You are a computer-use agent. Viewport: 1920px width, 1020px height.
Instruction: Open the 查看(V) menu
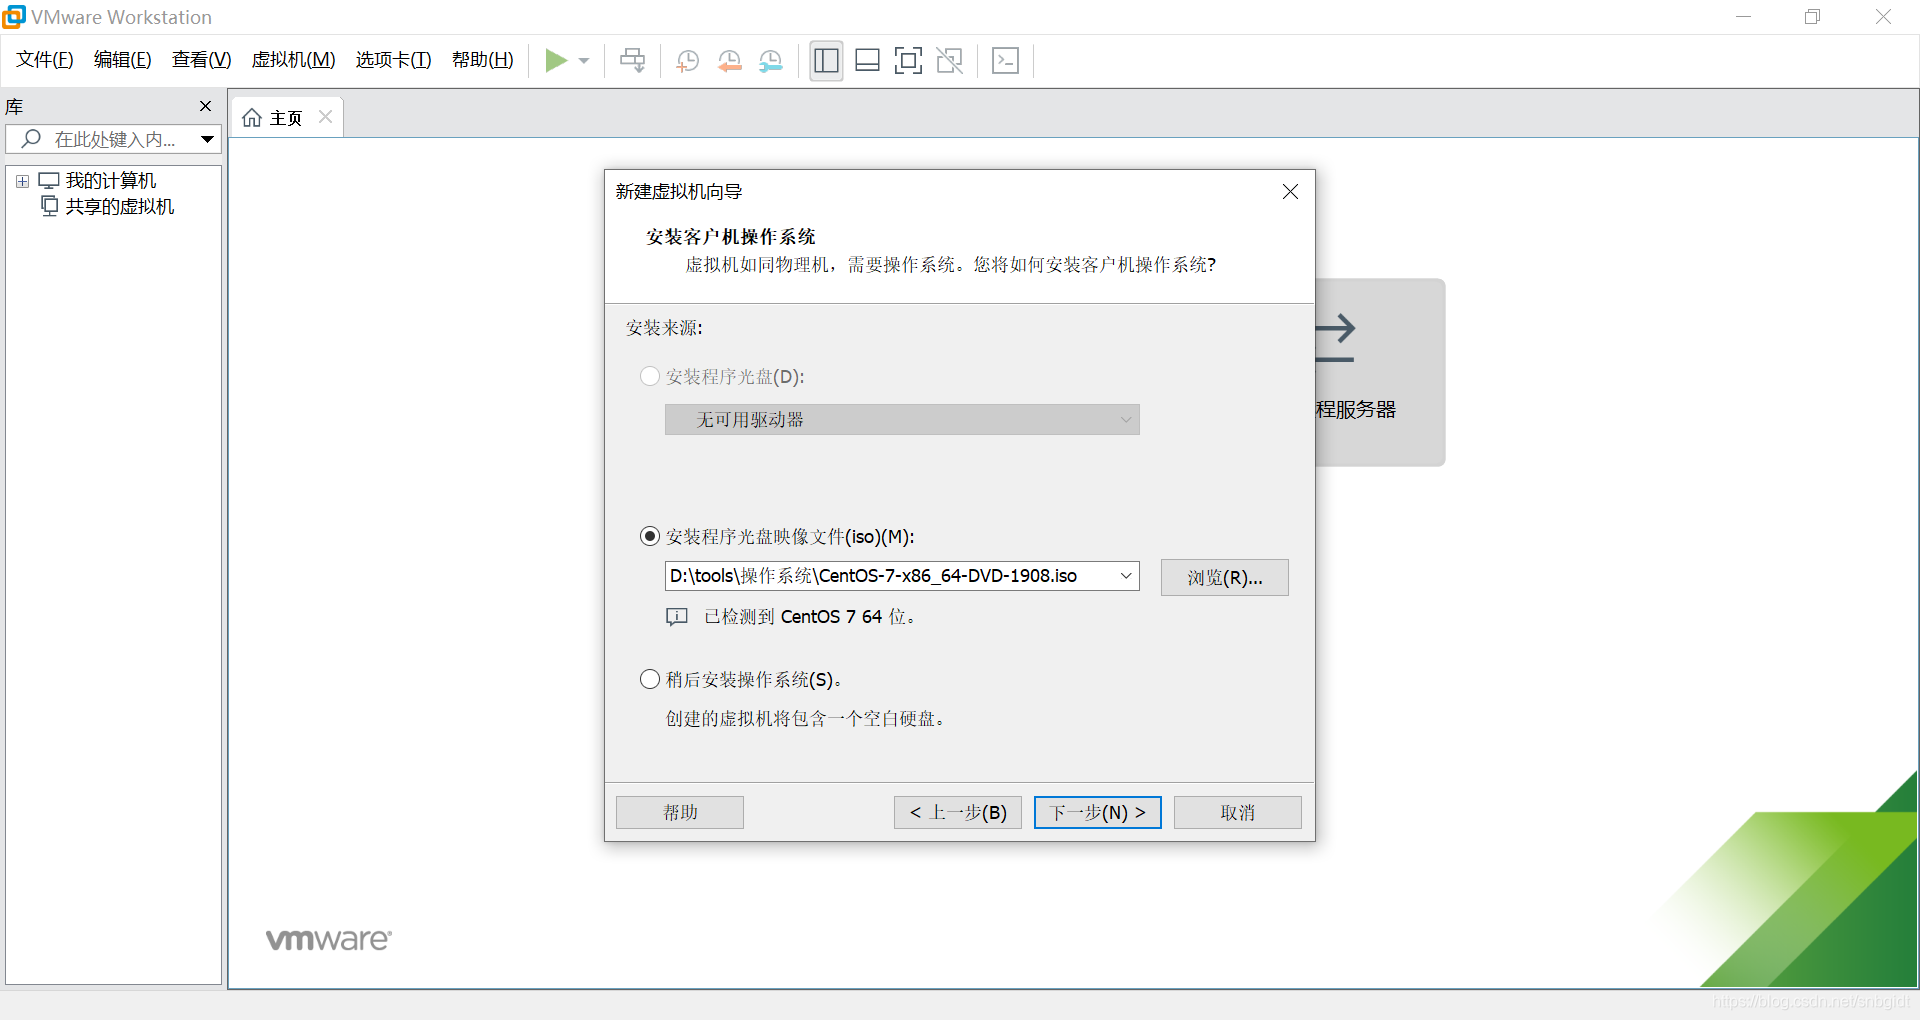(201, 60)
